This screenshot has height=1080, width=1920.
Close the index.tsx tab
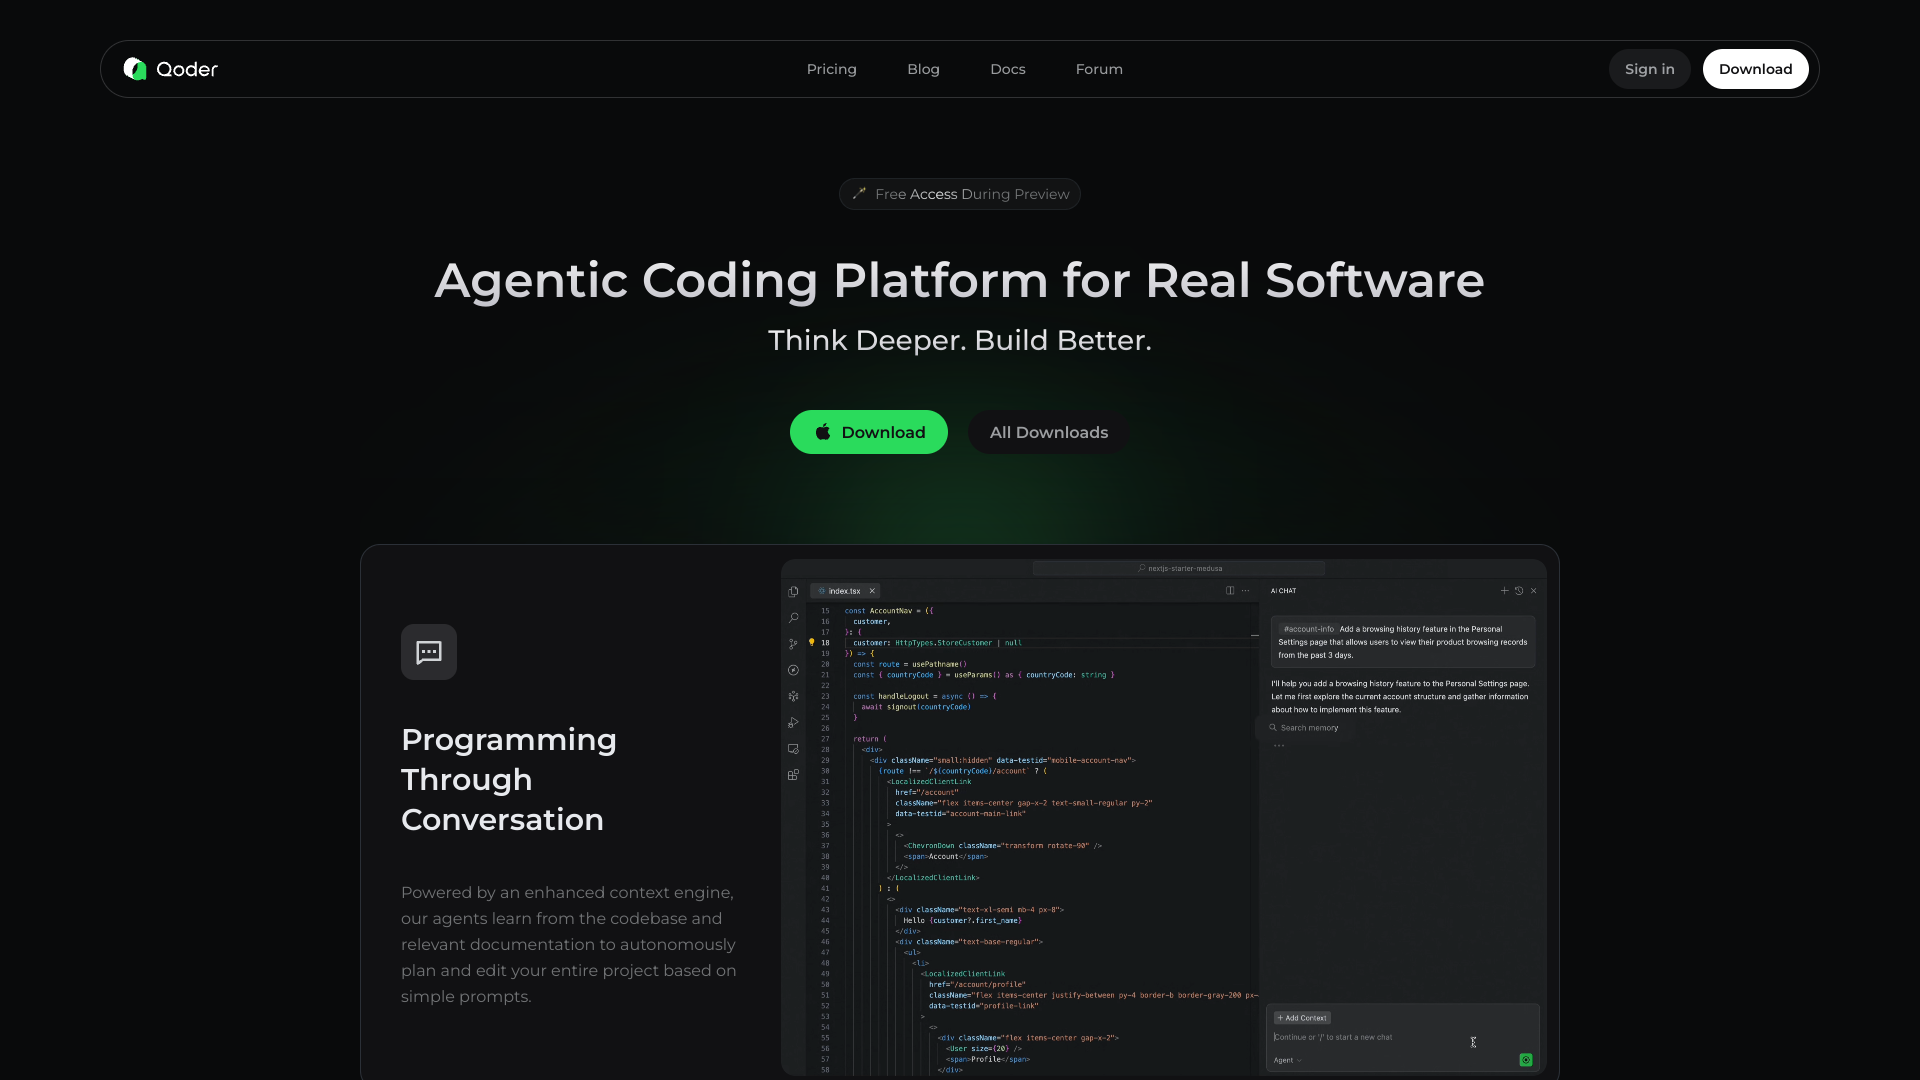pos(871,590)
